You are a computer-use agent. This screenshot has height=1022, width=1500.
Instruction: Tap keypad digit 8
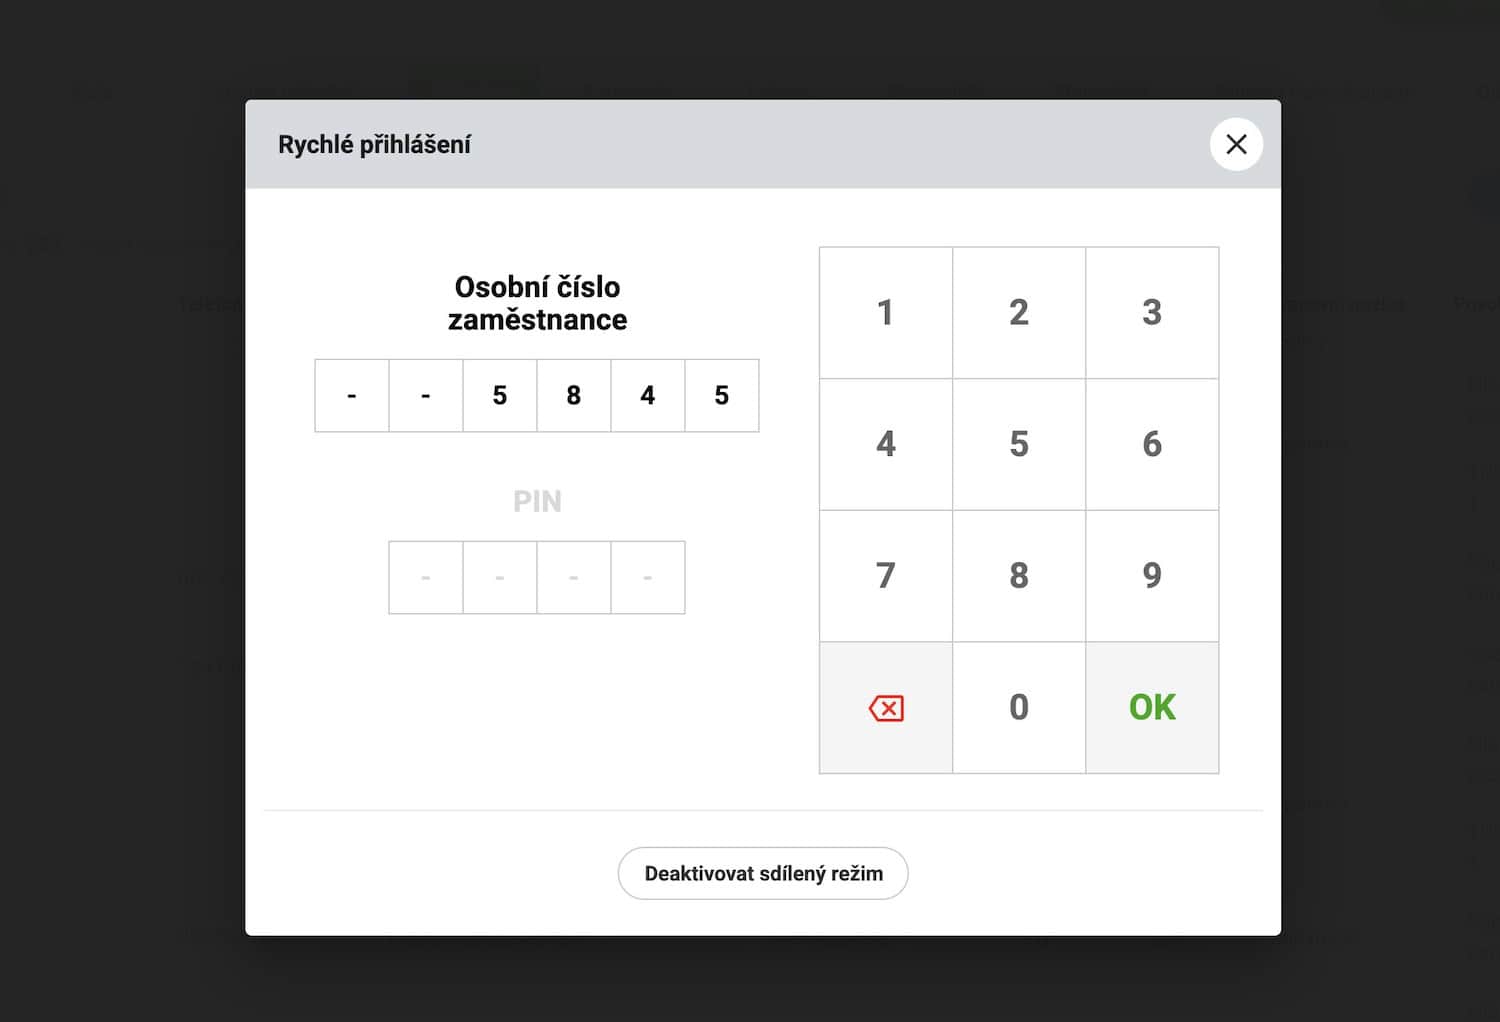(x=1019, y=576)
